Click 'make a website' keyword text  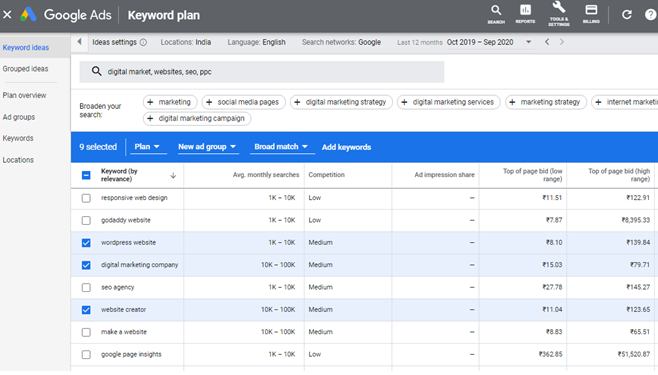pyautogui.click(x=124, y=332)
